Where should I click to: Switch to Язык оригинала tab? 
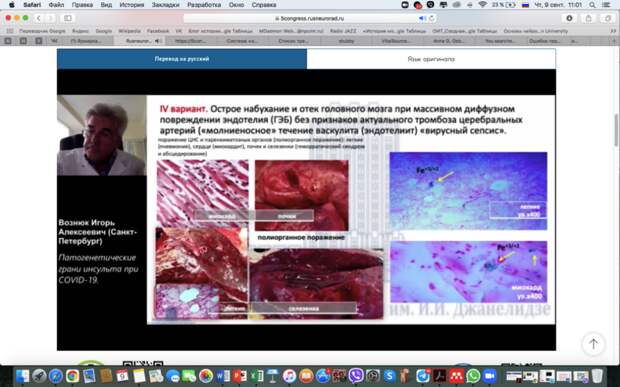431,59
